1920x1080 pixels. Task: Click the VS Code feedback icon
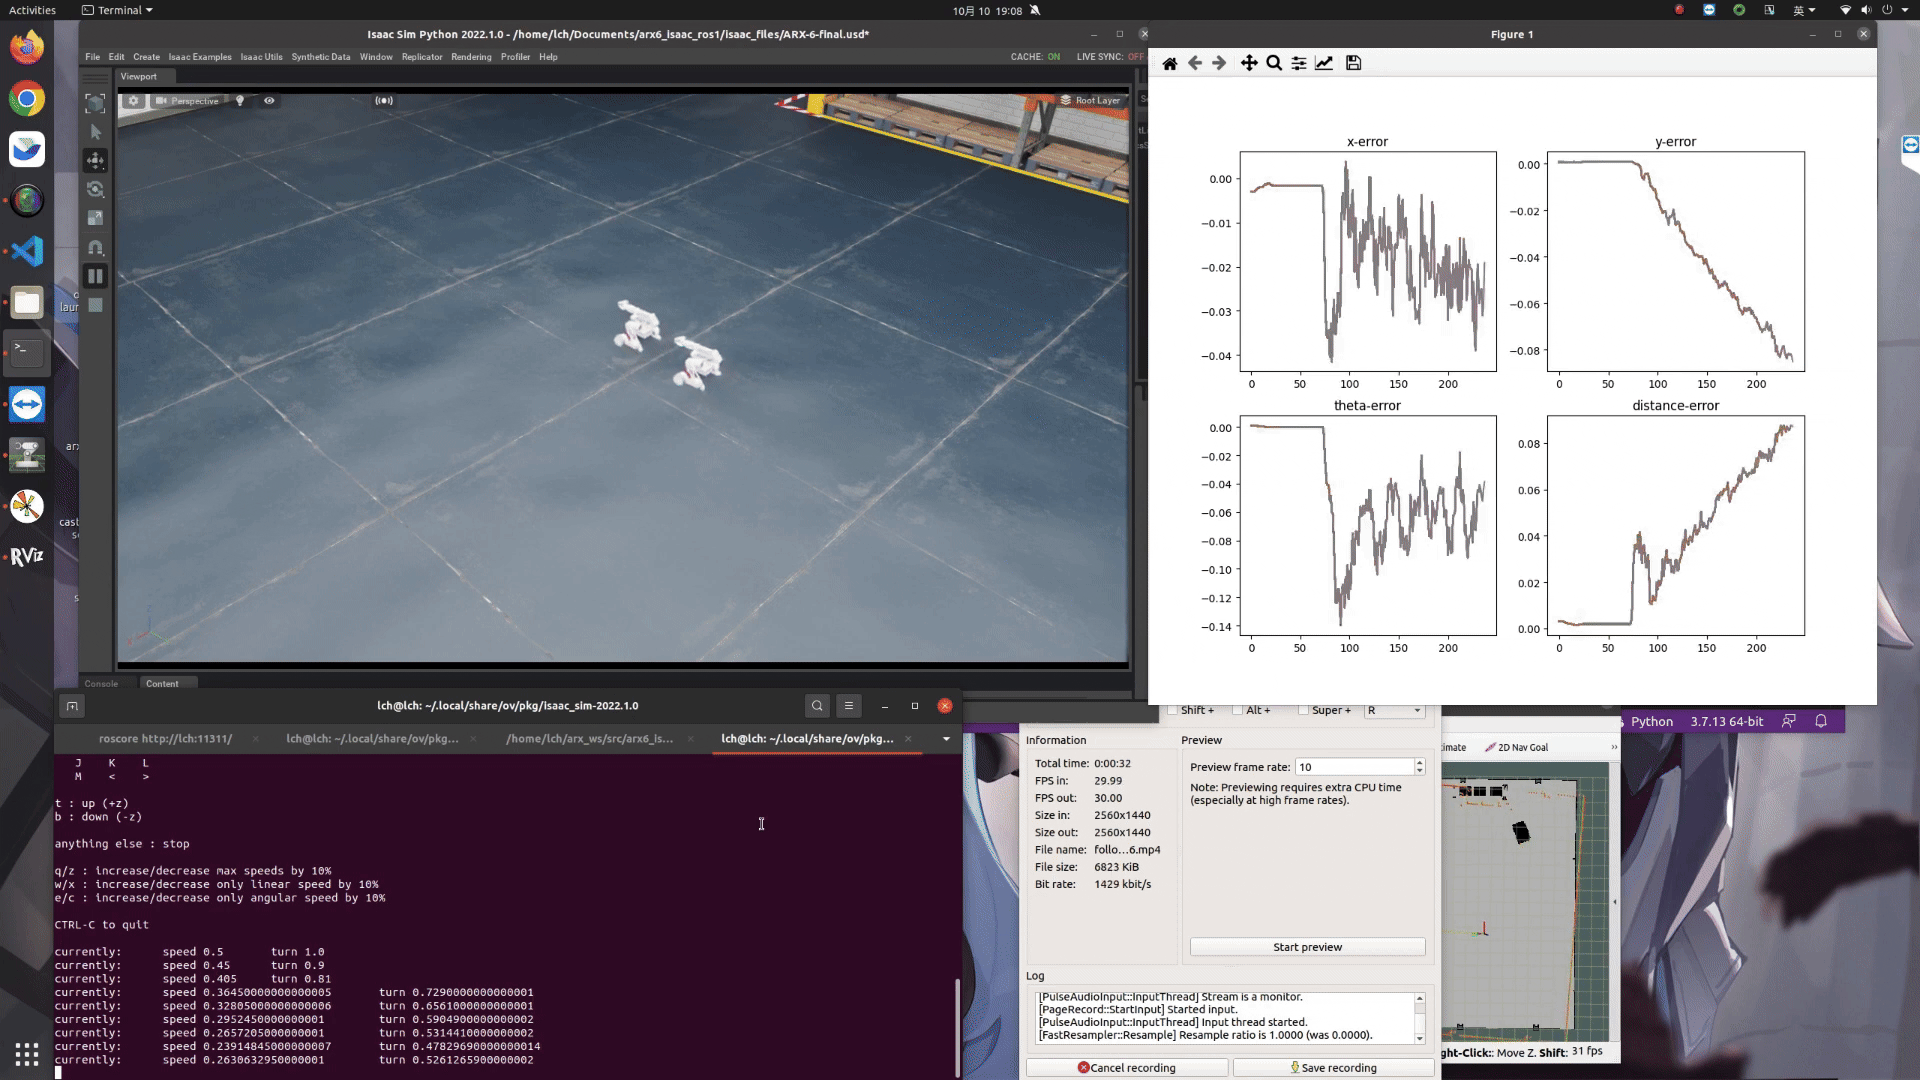1789,721
